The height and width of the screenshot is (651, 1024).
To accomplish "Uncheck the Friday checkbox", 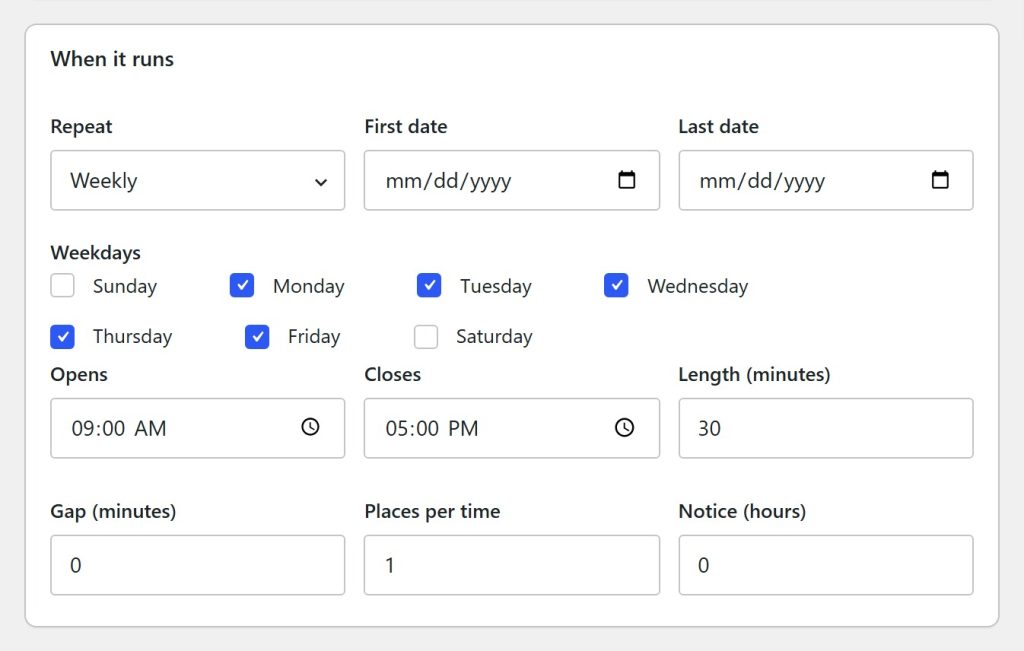I will pos(257,337).
